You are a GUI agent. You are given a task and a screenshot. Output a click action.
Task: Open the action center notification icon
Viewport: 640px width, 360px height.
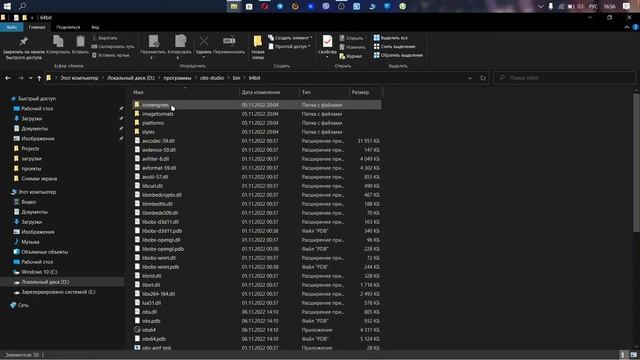tap(627, 6)
